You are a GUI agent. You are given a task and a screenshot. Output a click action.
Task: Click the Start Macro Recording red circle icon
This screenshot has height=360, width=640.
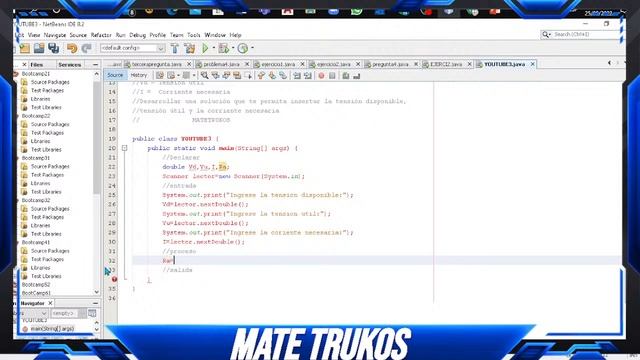pyautogui.click(x=321, y=76)
